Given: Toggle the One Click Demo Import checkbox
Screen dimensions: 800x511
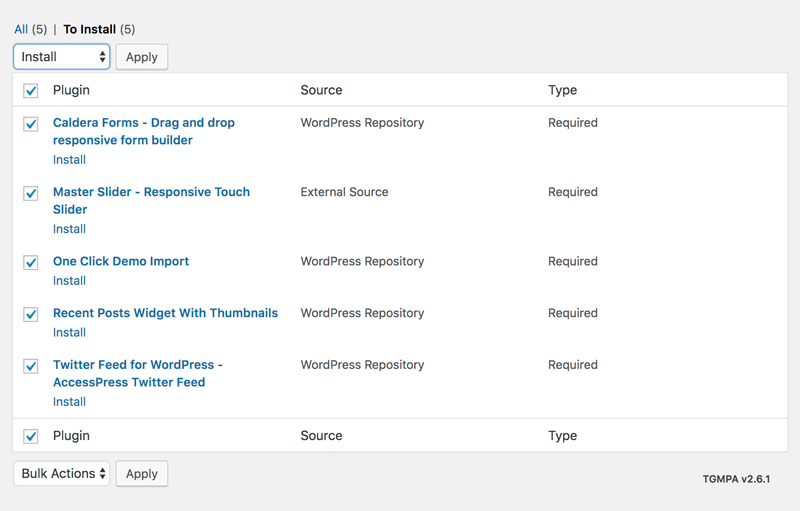Looking at the screenshot, I should coord(31,263).
